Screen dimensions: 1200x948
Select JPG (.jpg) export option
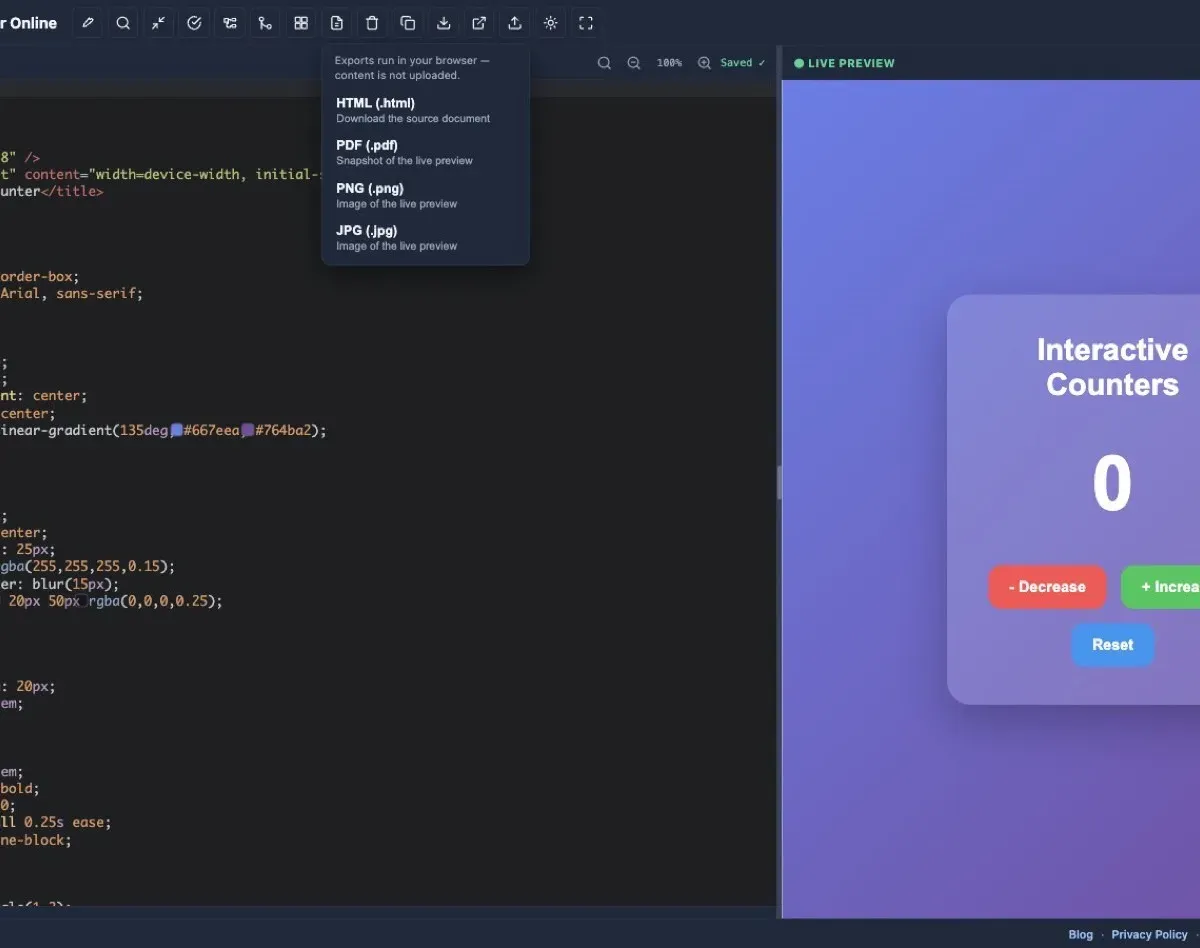pos(425,237)
